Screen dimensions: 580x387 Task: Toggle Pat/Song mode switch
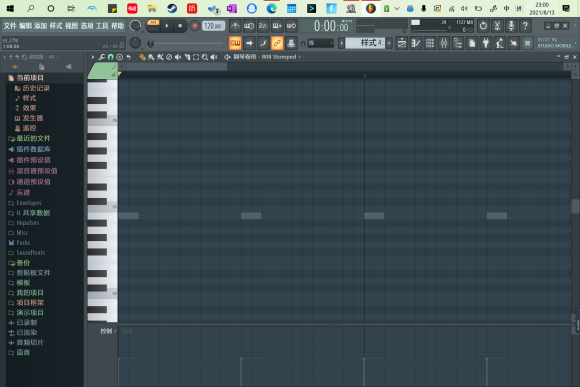point(153,26)
